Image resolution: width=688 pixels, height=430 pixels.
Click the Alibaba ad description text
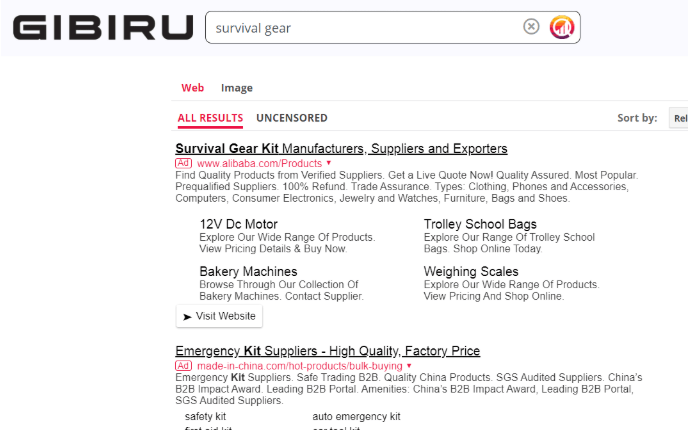pyautogui.click(x=406, y=186)
